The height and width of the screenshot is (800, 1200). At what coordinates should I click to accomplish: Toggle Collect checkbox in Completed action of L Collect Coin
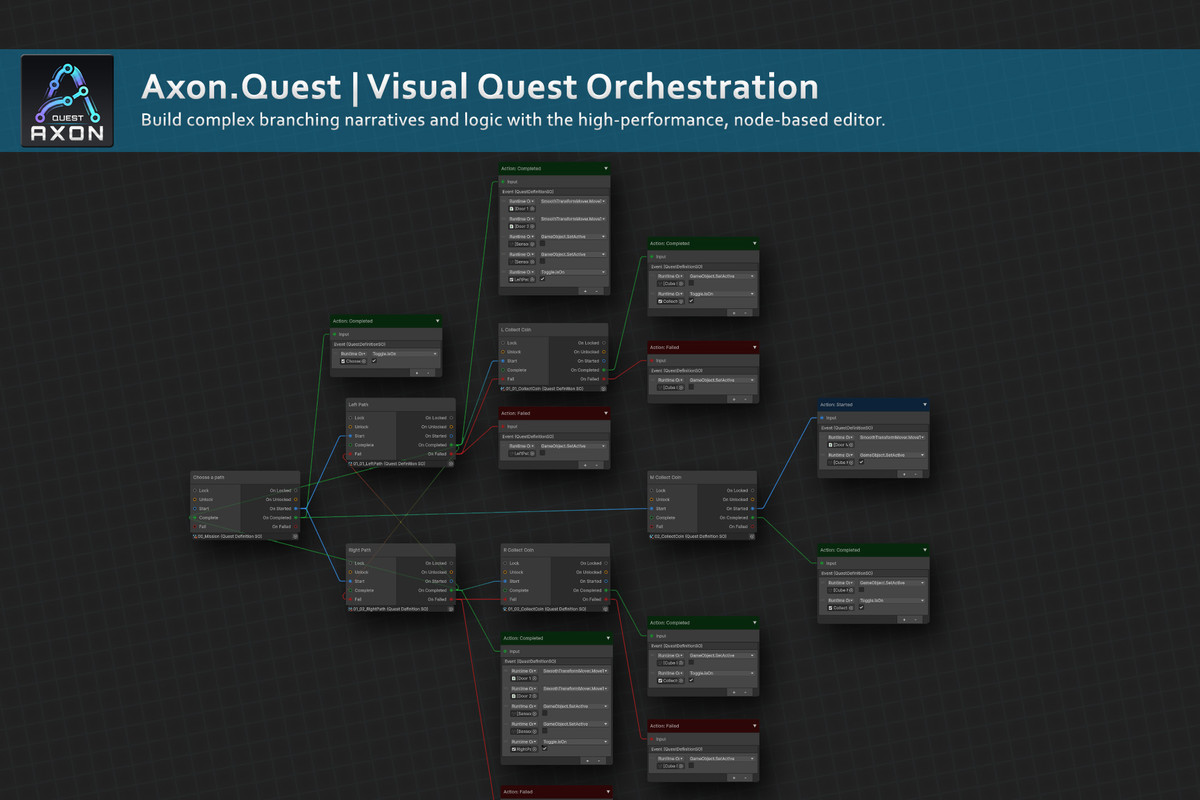click(690, 300)
